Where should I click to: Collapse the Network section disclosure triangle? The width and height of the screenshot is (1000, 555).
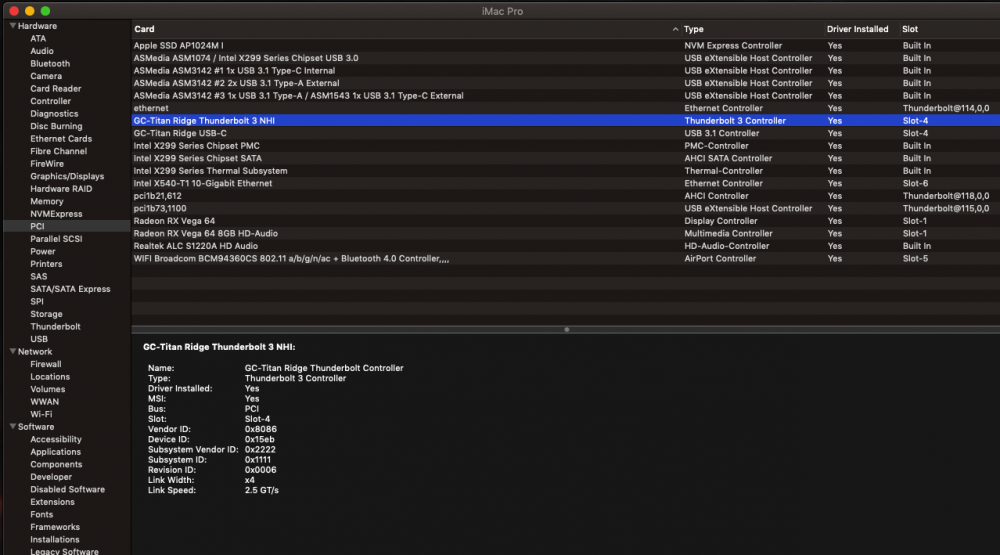[x=12, y=352]
